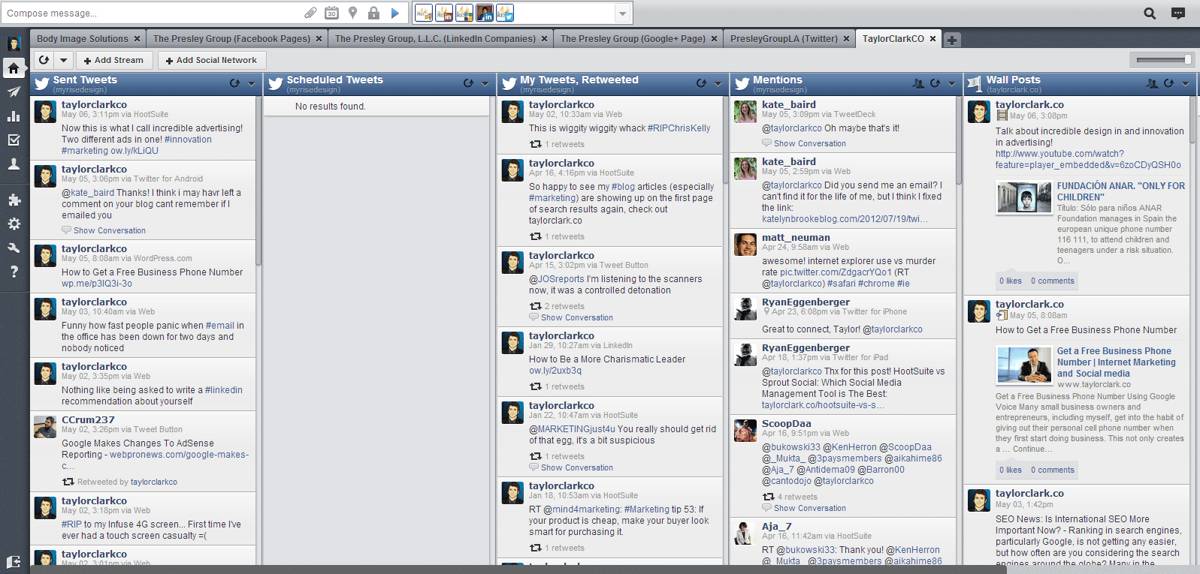The width and height of the screenshot is (1200, 574).
Task: Add a location with the pin icon
Action: 353,13
